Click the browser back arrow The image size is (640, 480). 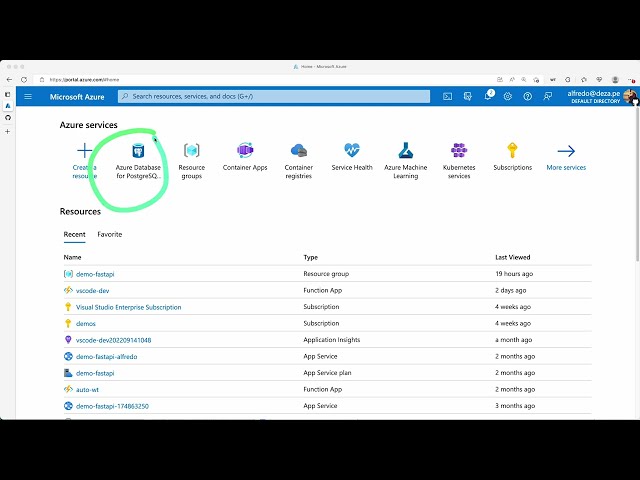9,80
